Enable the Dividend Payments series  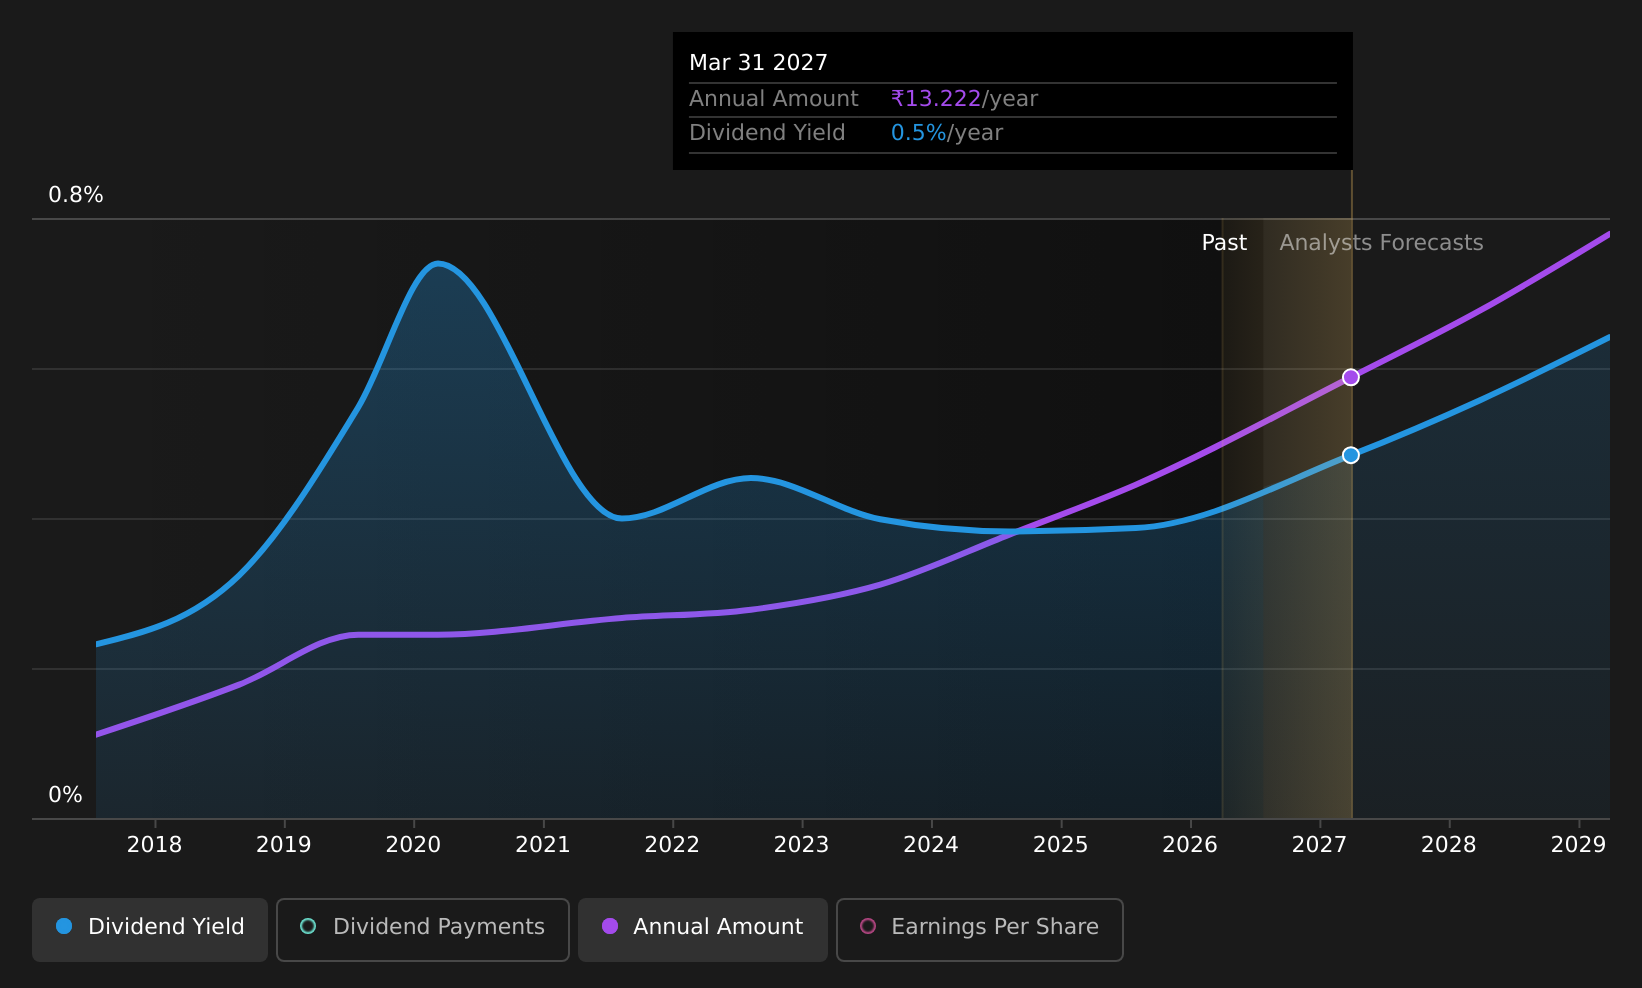coord(422,929)
